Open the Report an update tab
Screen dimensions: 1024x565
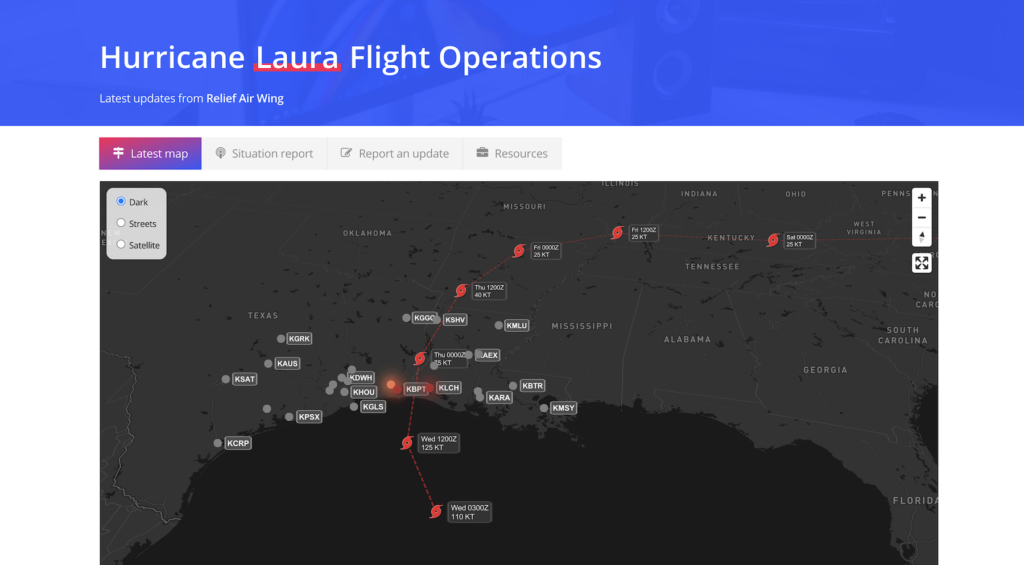point(395,154)
